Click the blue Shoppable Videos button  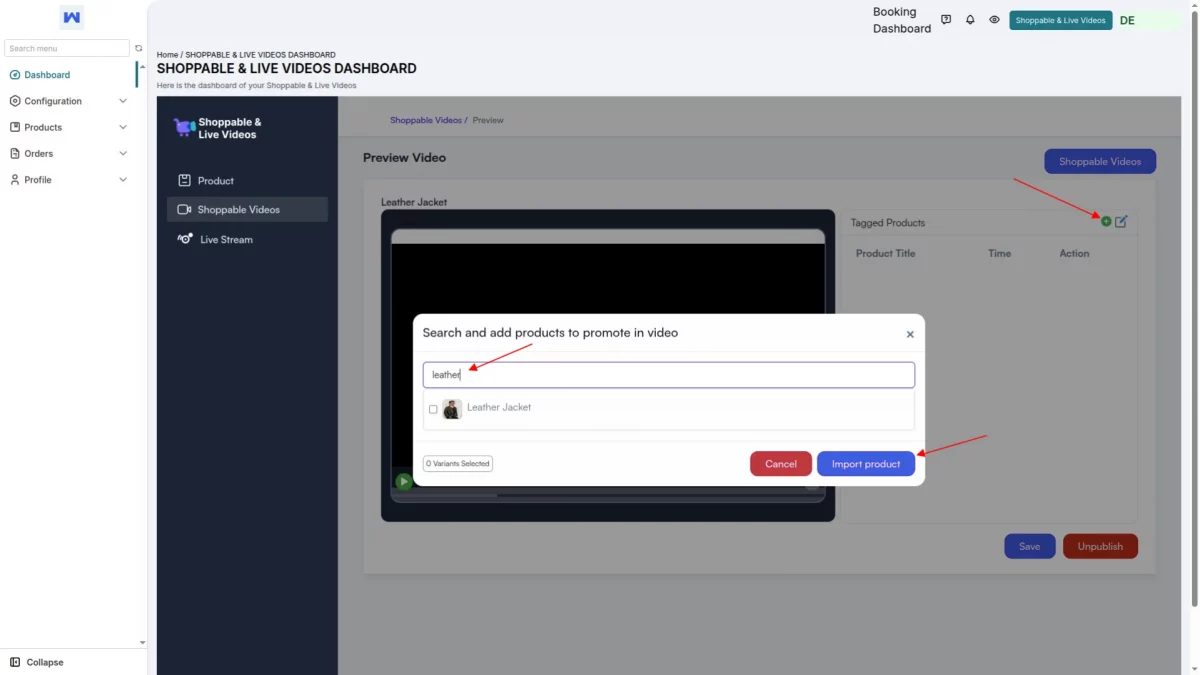pyautogui.click(x=1100, y=161)
